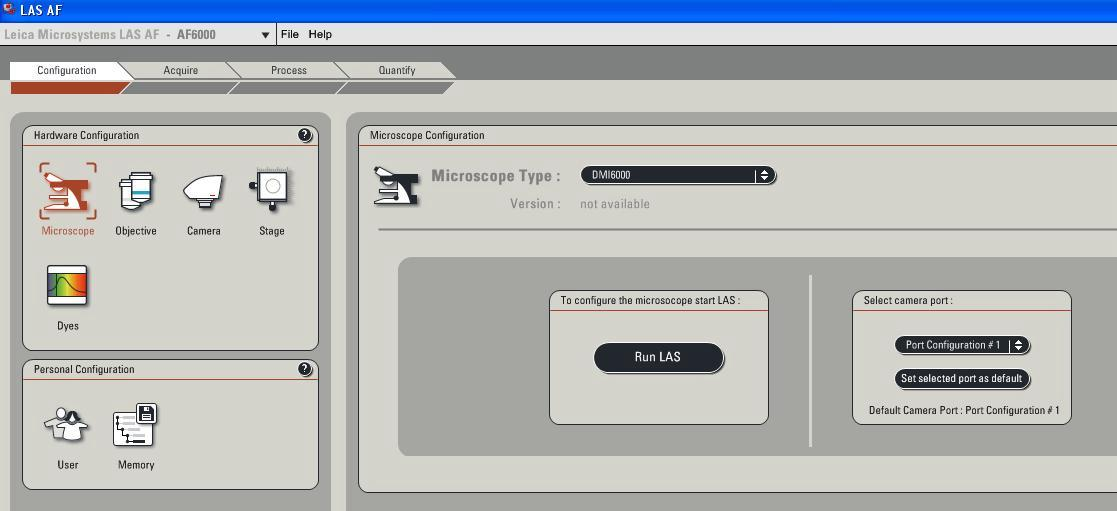This screenshot has width=1117, height=511.
Task: Open the User personal configuration icon
Action: [x=66, y=425]
